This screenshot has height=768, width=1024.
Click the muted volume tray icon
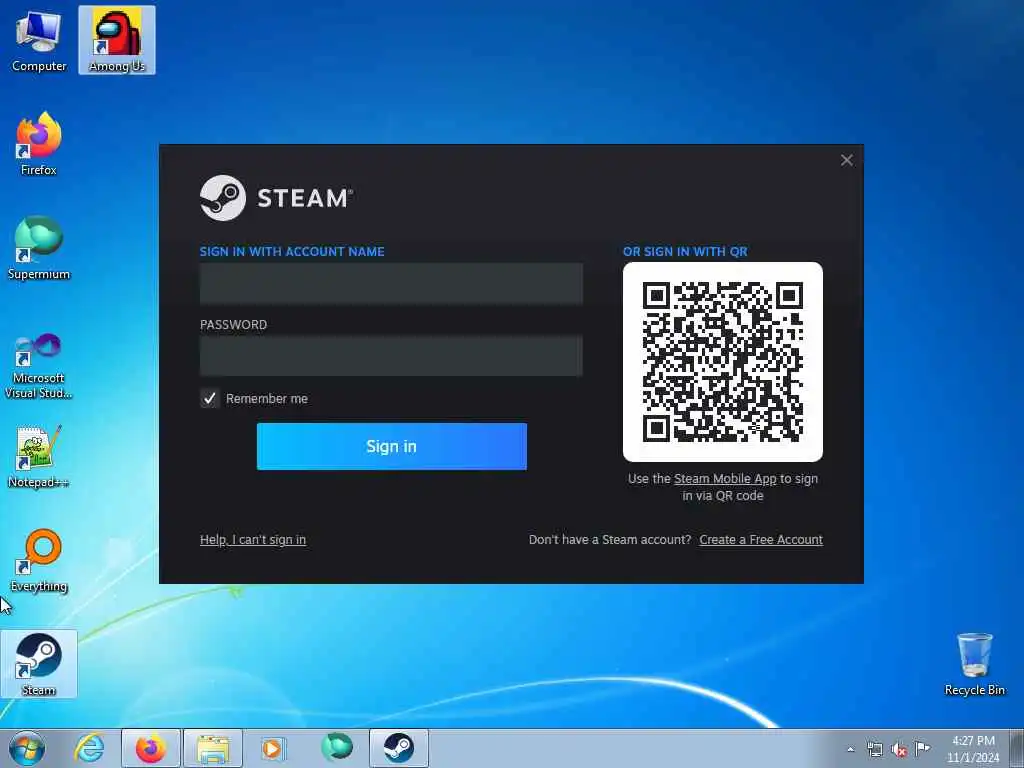coord(899,749)
